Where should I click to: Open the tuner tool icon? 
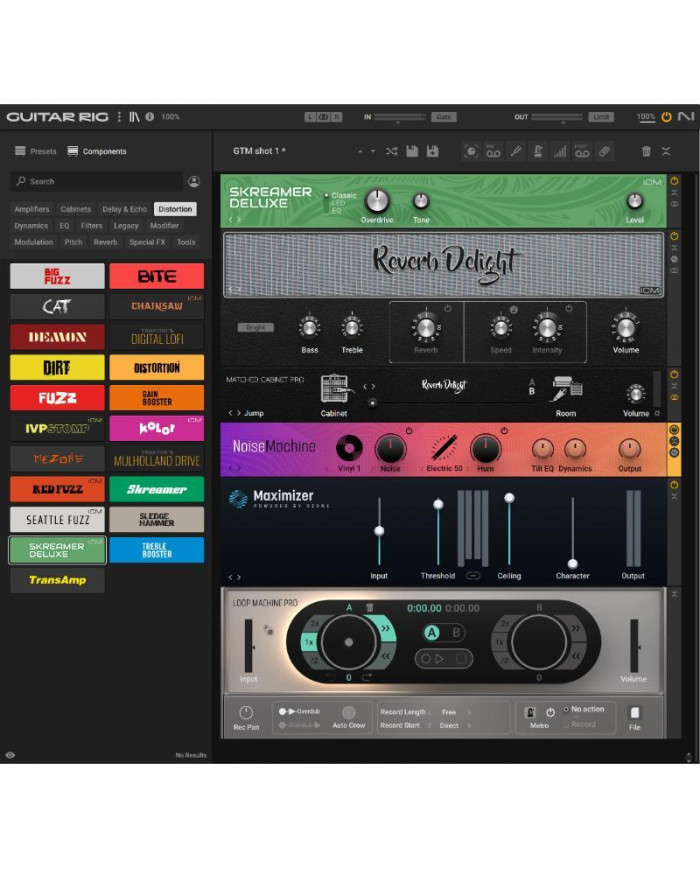click(516, 151)
